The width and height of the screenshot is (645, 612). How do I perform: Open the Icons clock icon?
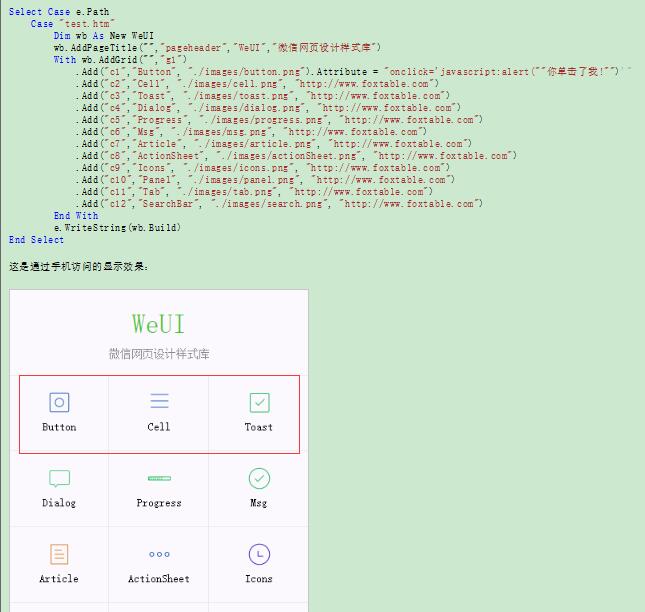[x=260, y=554]
